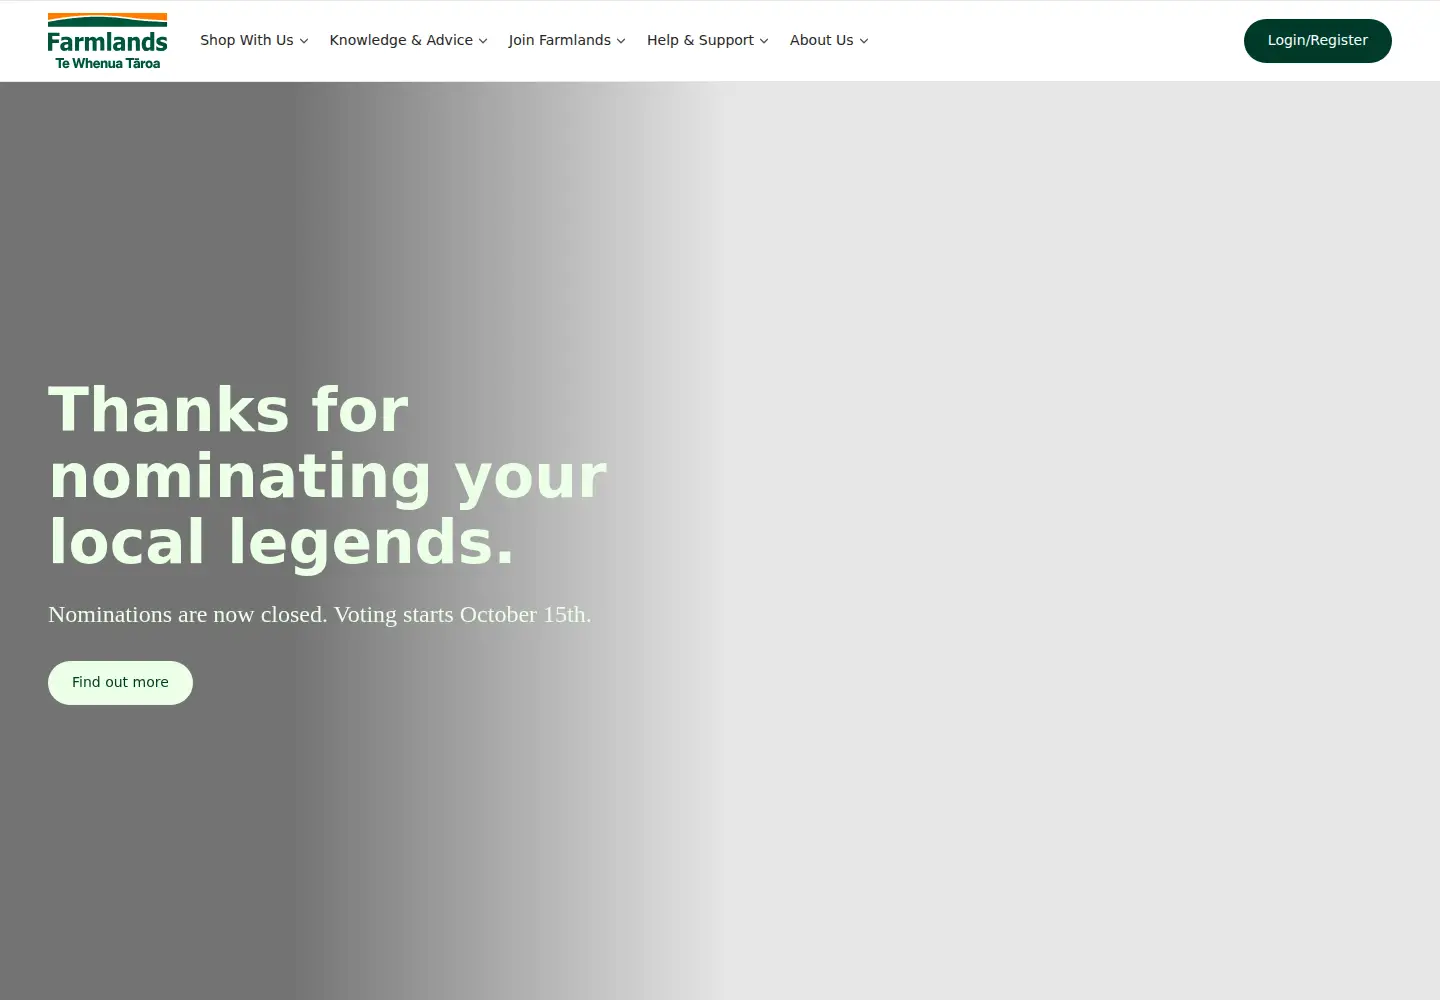The width and height of the screenshot is (1440, 1000).
Task: Click the Te Whenua Tāroa tagline
Action: (x=107, y=63)
